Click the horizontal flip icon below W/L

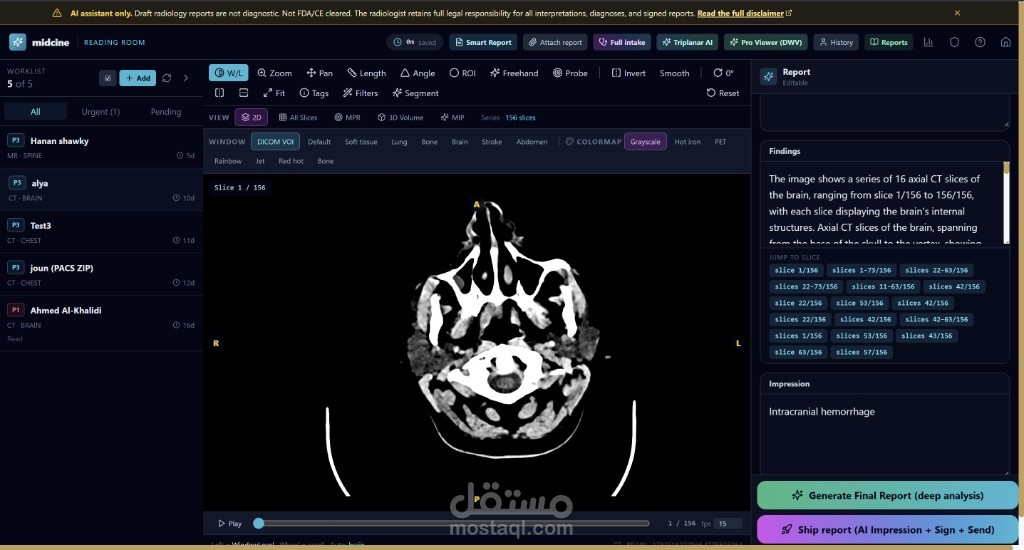(x=219, y=93)
